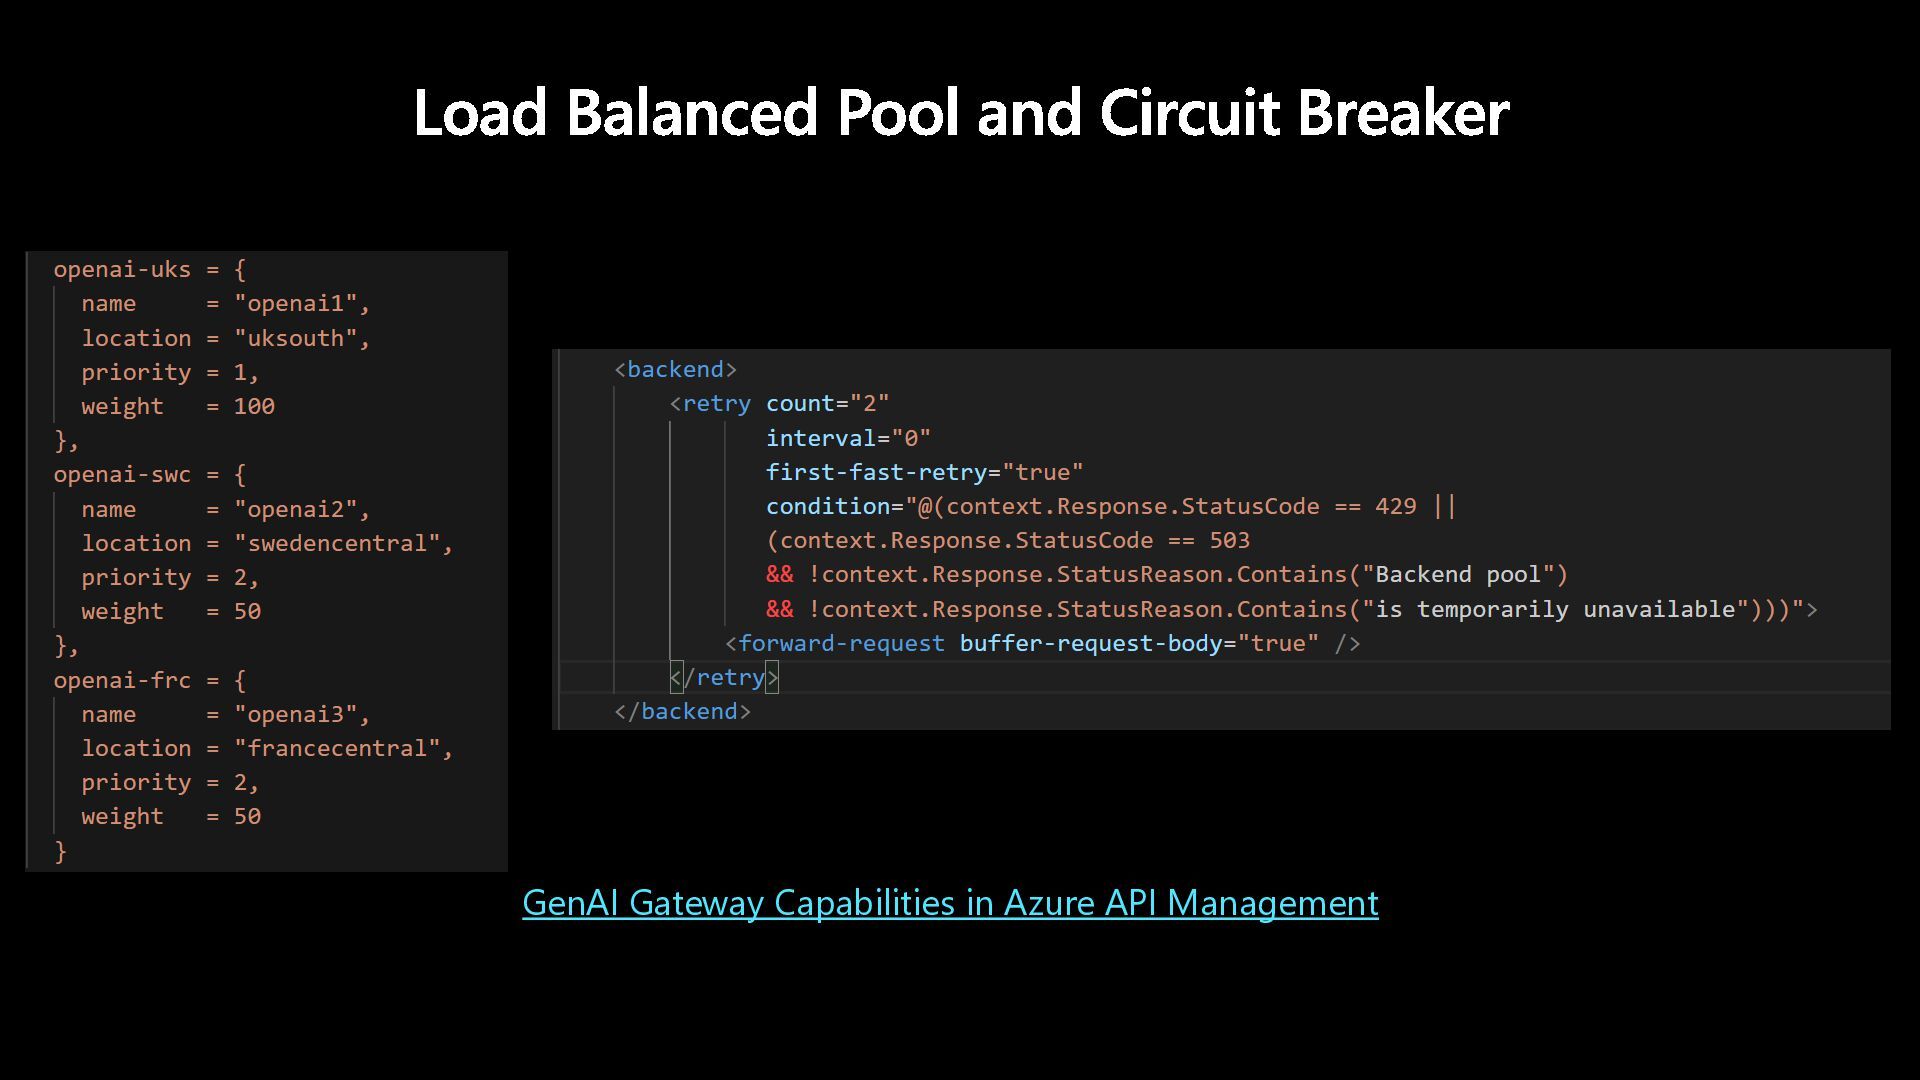
Task: Click the openai-frc block header
Action: pyautogui.click(x=149, y=680)
